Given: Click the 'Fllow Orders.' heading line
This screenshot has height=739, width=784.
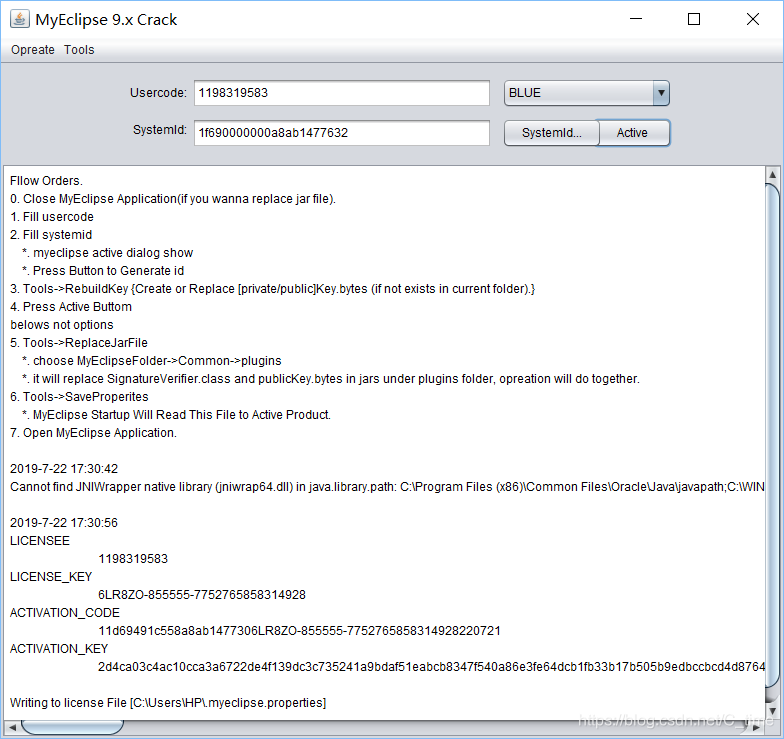Looking at the screenshot, I should [x=46, y=180].
